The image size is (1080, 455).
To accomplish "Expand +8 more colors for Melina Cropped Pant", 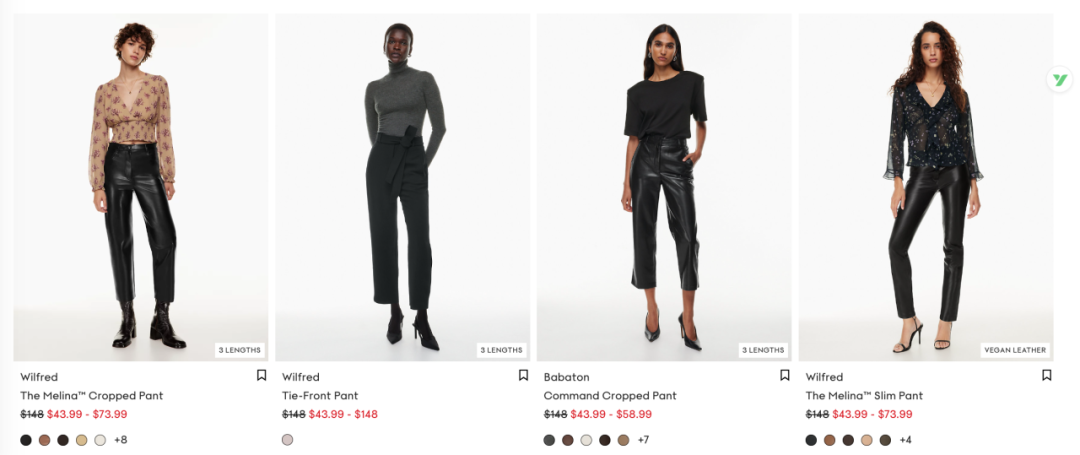I will click(121, 440).
